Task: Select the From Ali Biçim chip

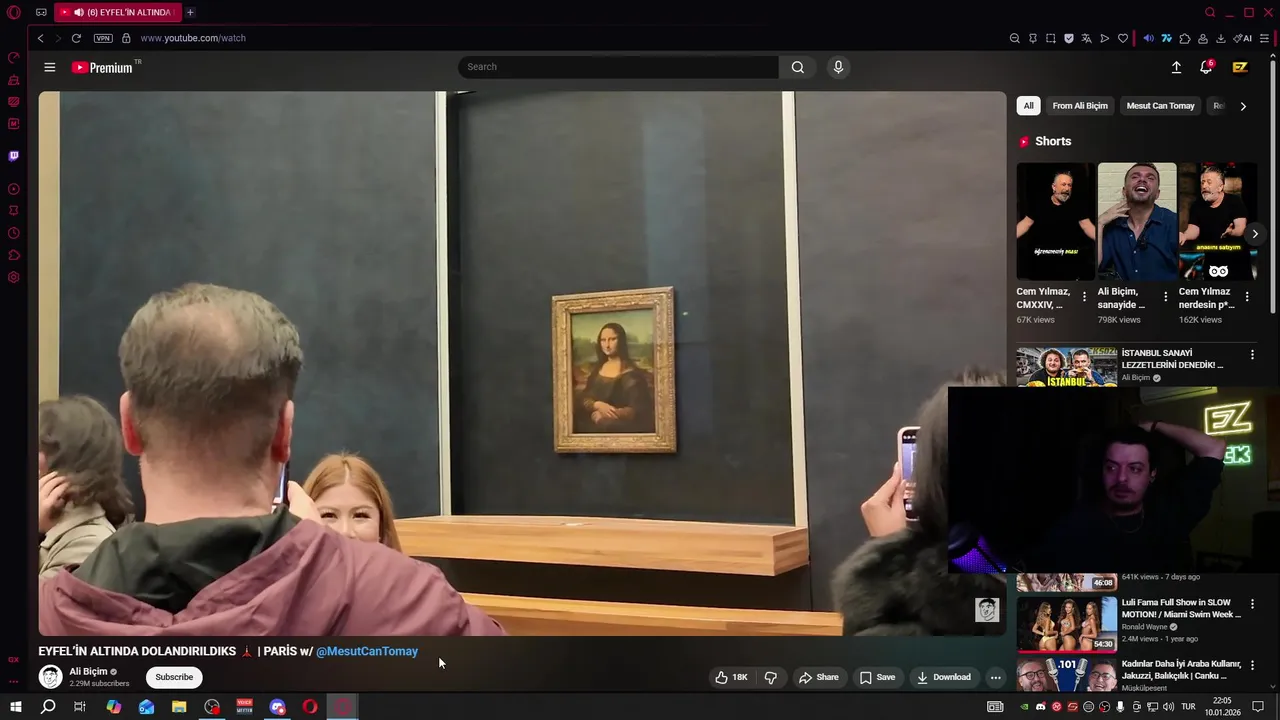Action: [x=1080, y=106]
